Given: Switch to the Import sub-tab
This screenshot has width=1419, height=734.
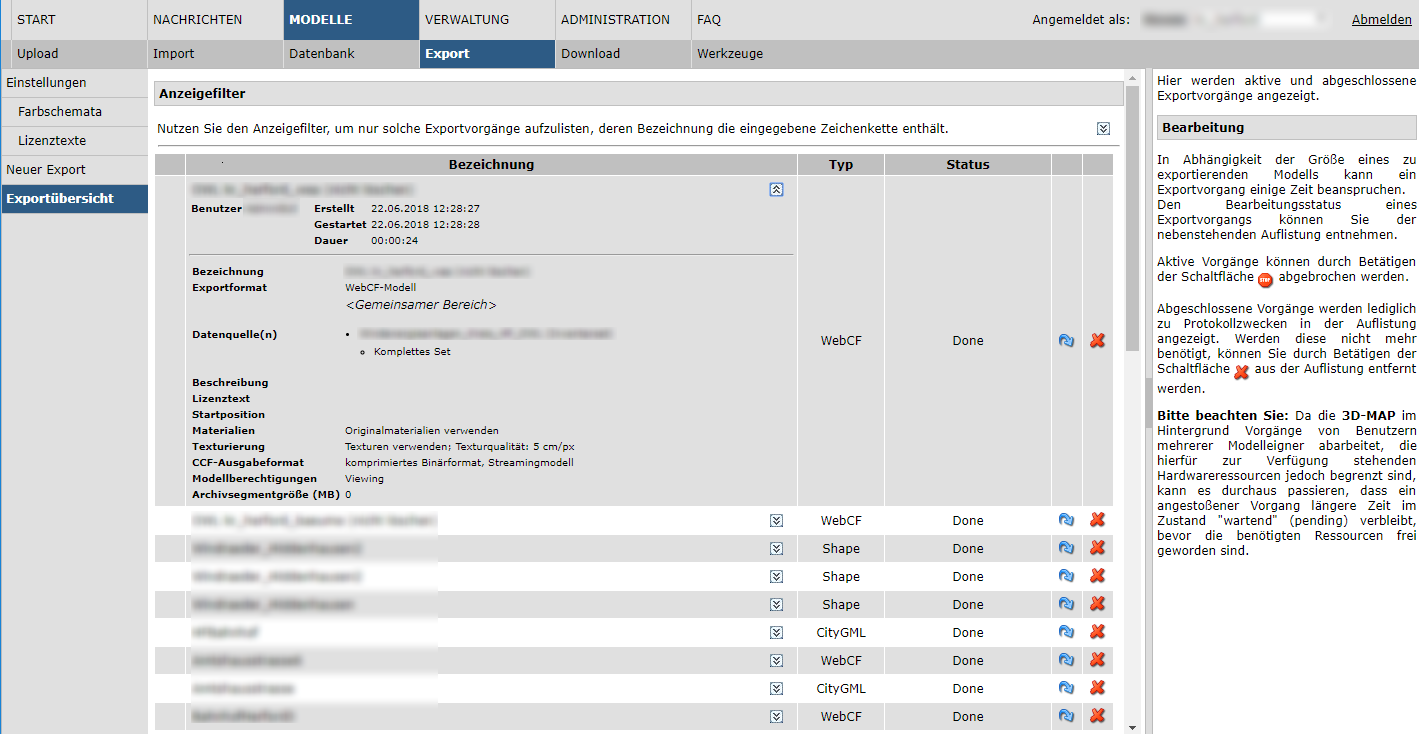Looking at the screenshot, I should pos(215,54).
